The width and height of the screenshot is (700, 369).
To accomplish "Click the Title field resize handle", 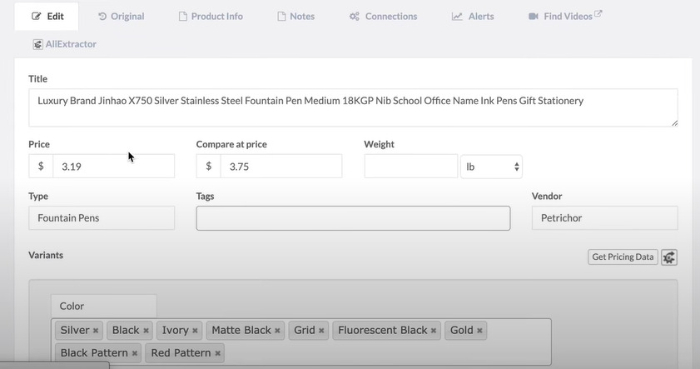I will coord(675,123).
